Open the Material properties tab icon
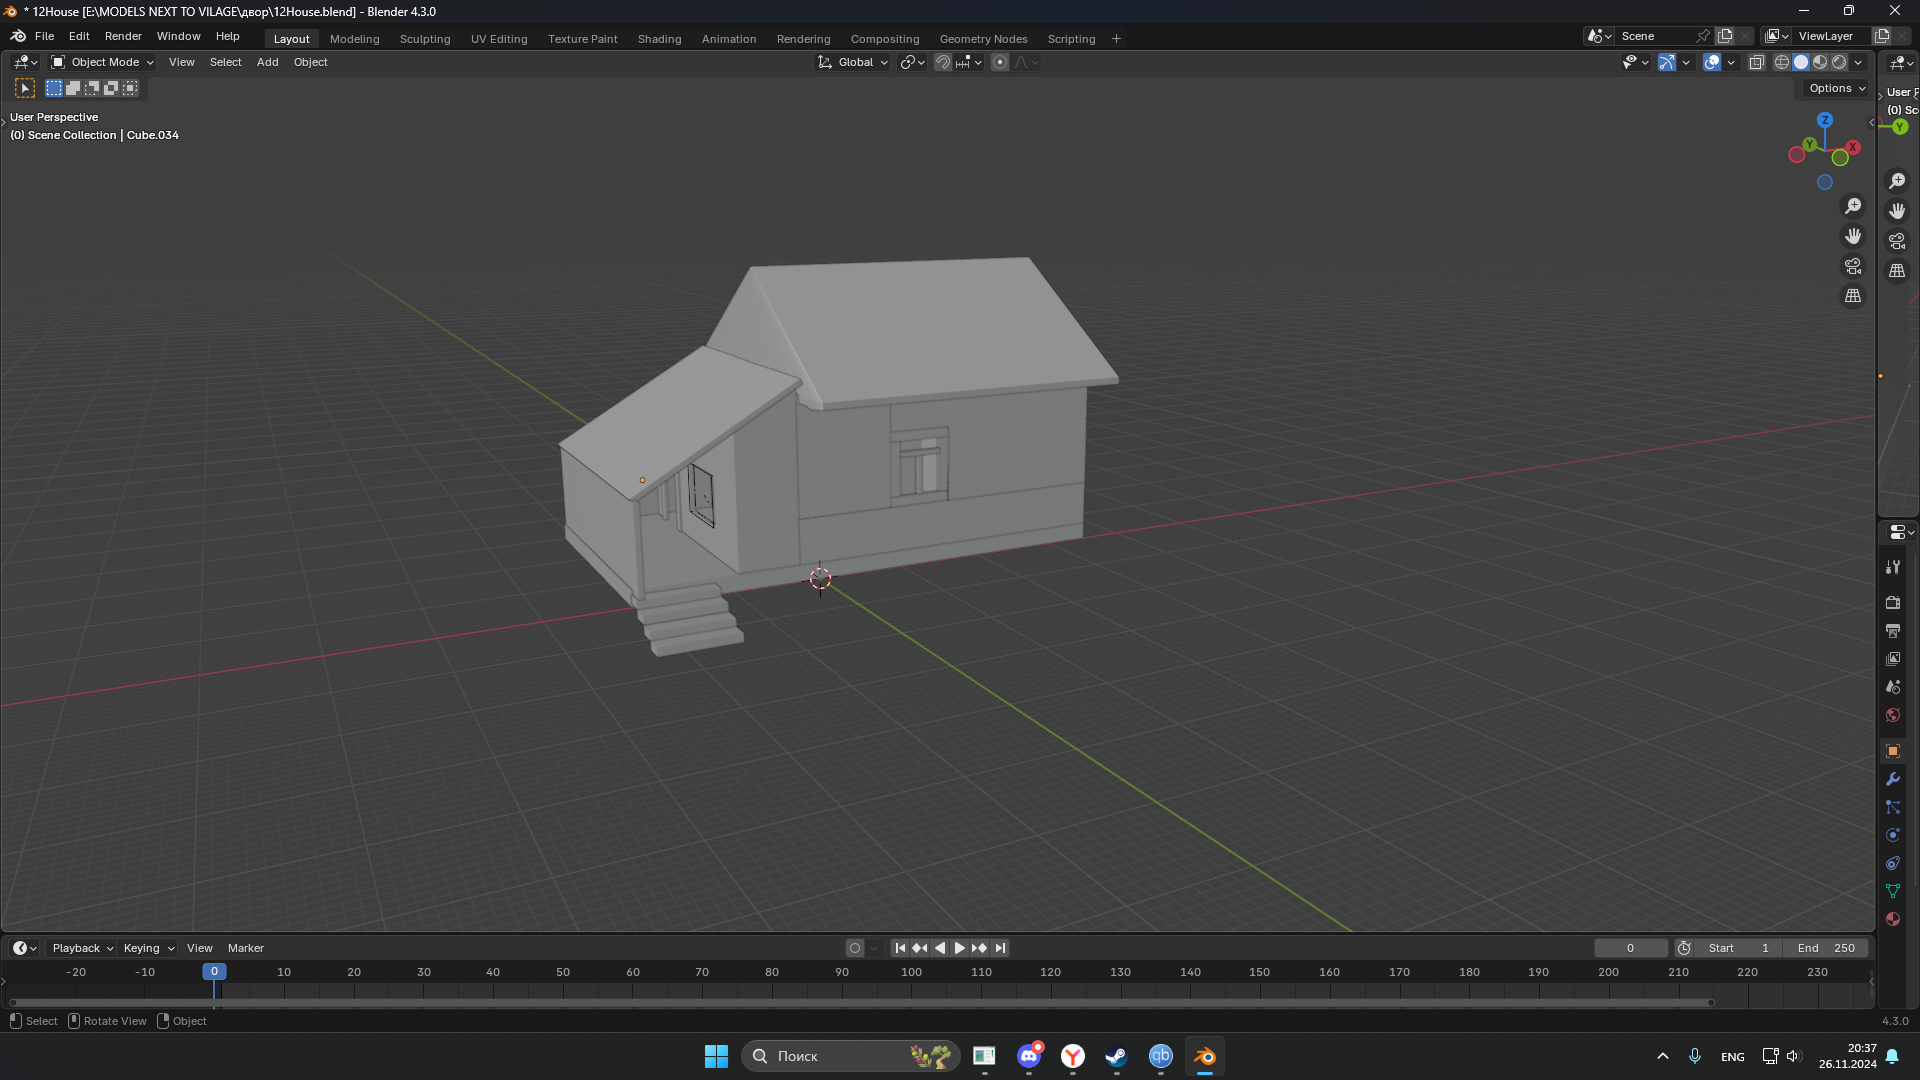 click(1893, 919)
